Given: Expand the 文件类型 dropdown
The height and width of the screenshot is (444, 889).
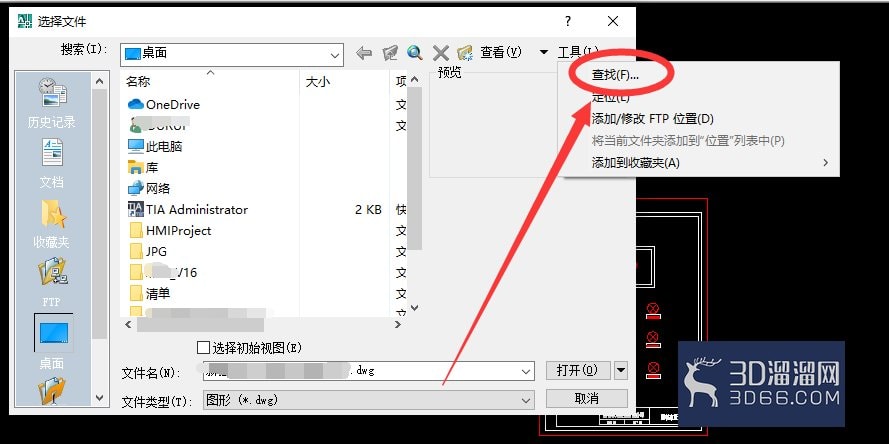Looking at the screenshot, I should 526,400.
